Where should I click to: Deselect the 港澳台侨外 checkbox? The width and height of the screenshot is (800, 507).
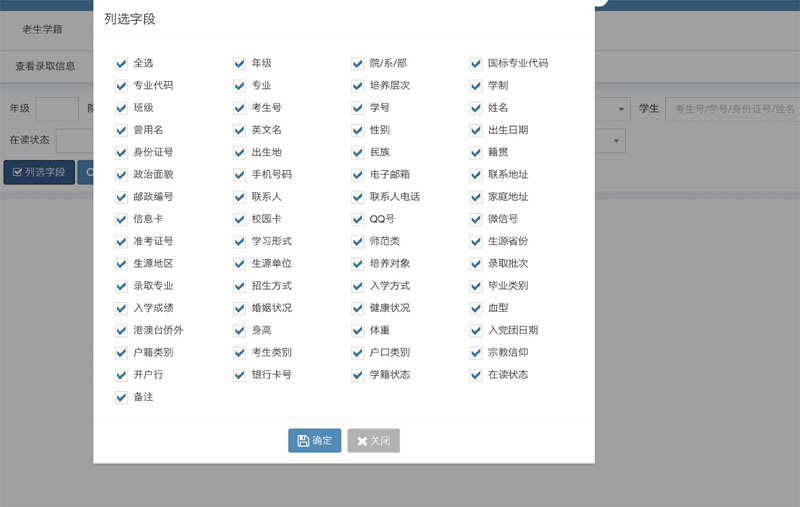tap(121, 330)
